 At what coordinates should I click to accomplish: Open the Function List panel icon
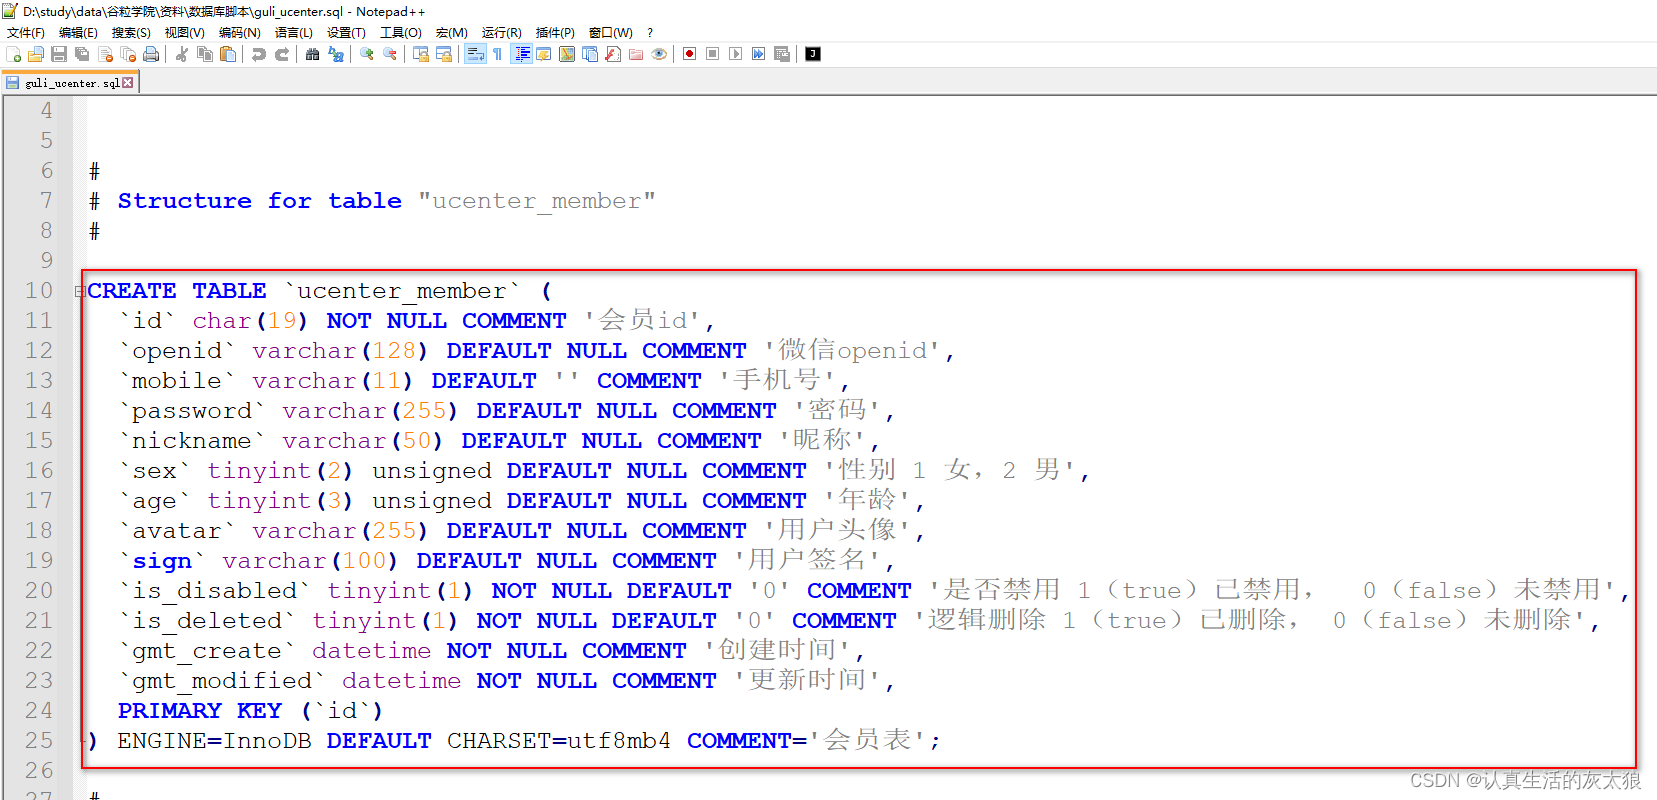[x=613, y=54]
